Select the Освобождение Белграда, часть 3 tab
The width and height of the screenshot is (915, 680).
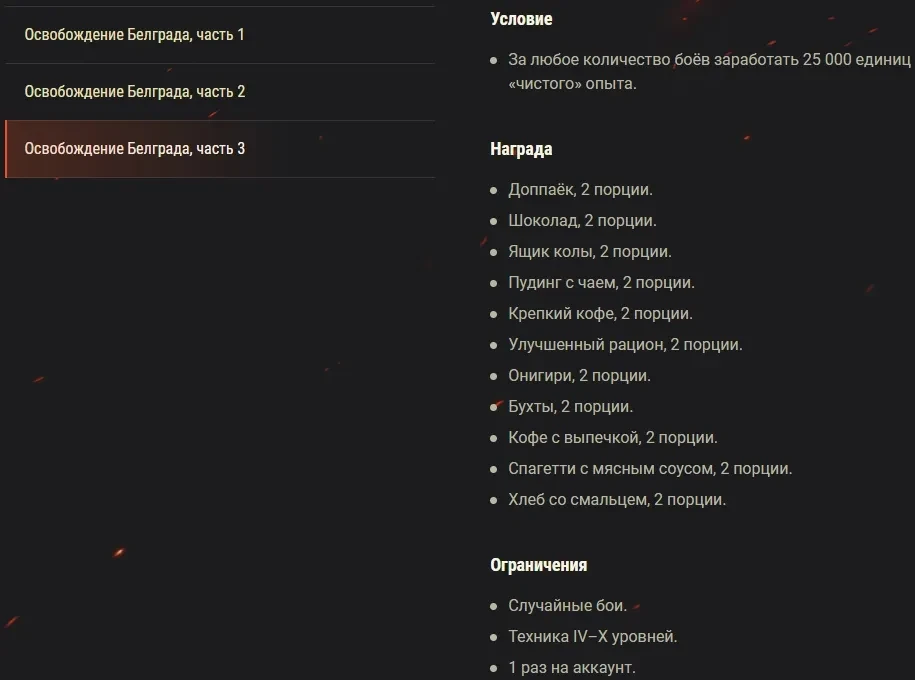pos(134,149)
